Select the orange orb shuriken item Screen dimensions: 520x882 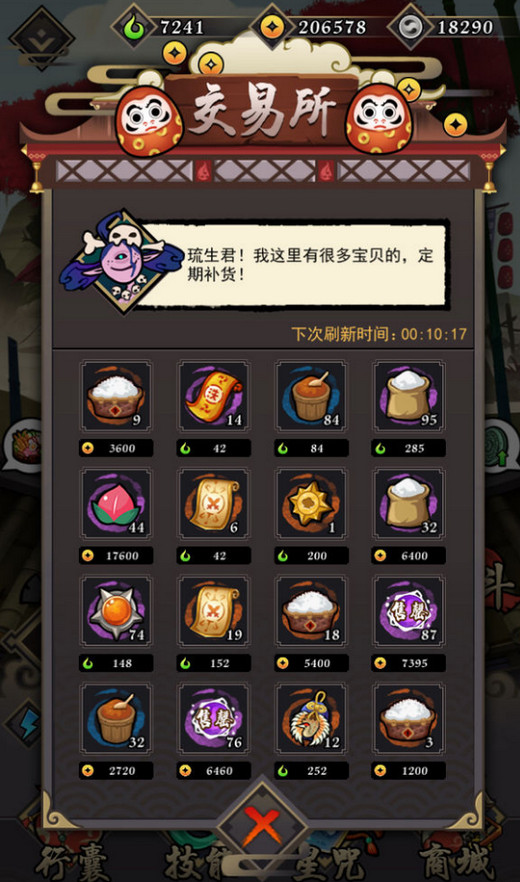116,611
